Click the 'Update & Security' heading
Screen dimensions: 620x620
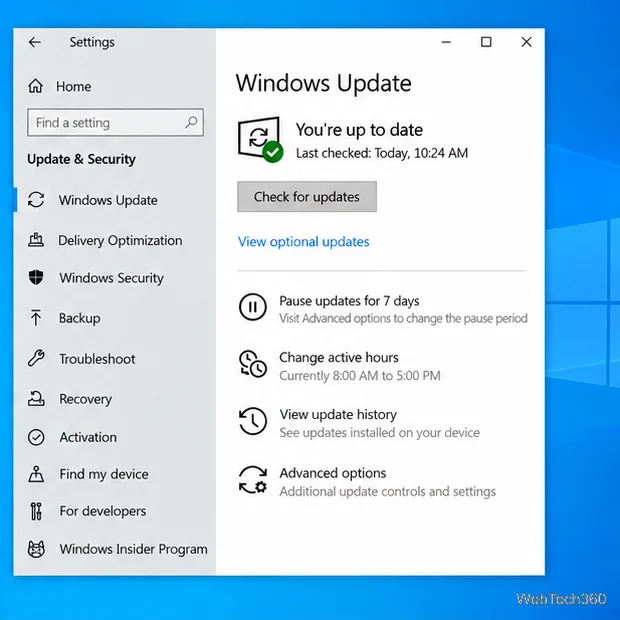pos(81,159)
